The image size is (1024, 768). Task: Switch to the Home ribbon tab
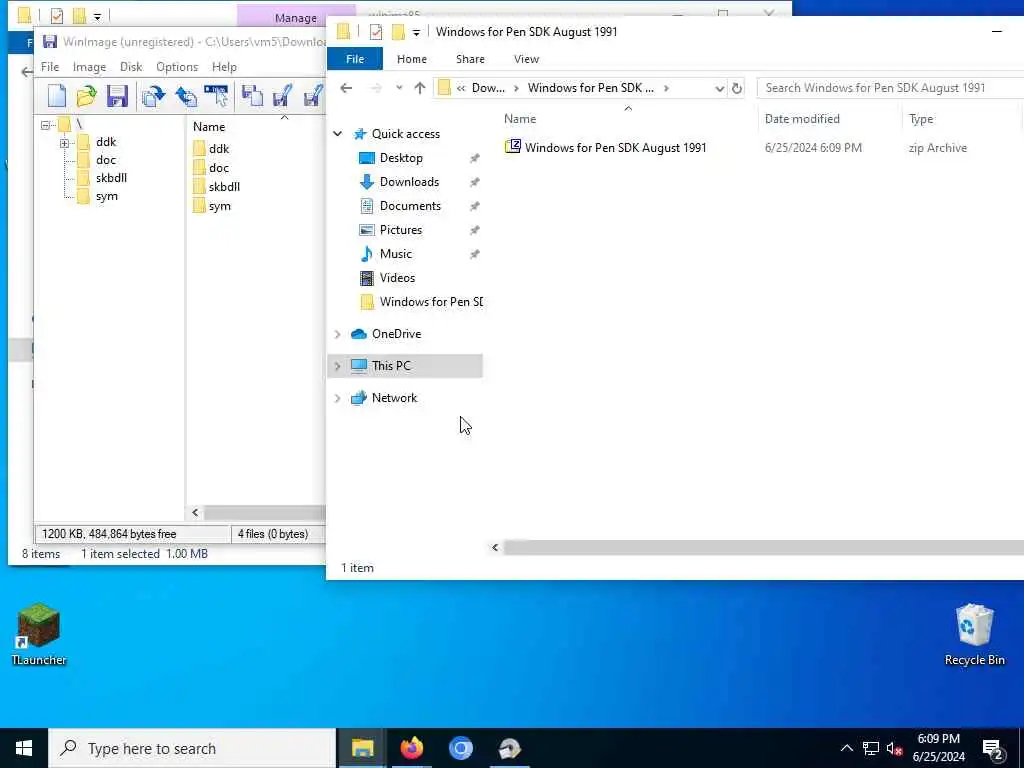coord(411,59)
